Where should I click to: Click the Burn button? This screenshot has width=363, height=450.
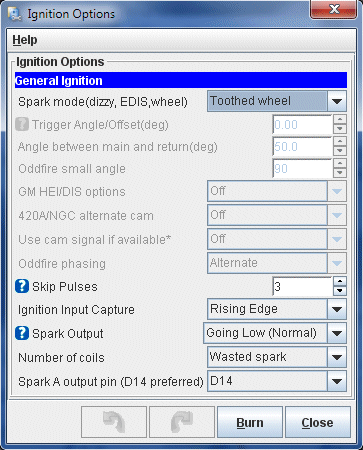point(250,422)
